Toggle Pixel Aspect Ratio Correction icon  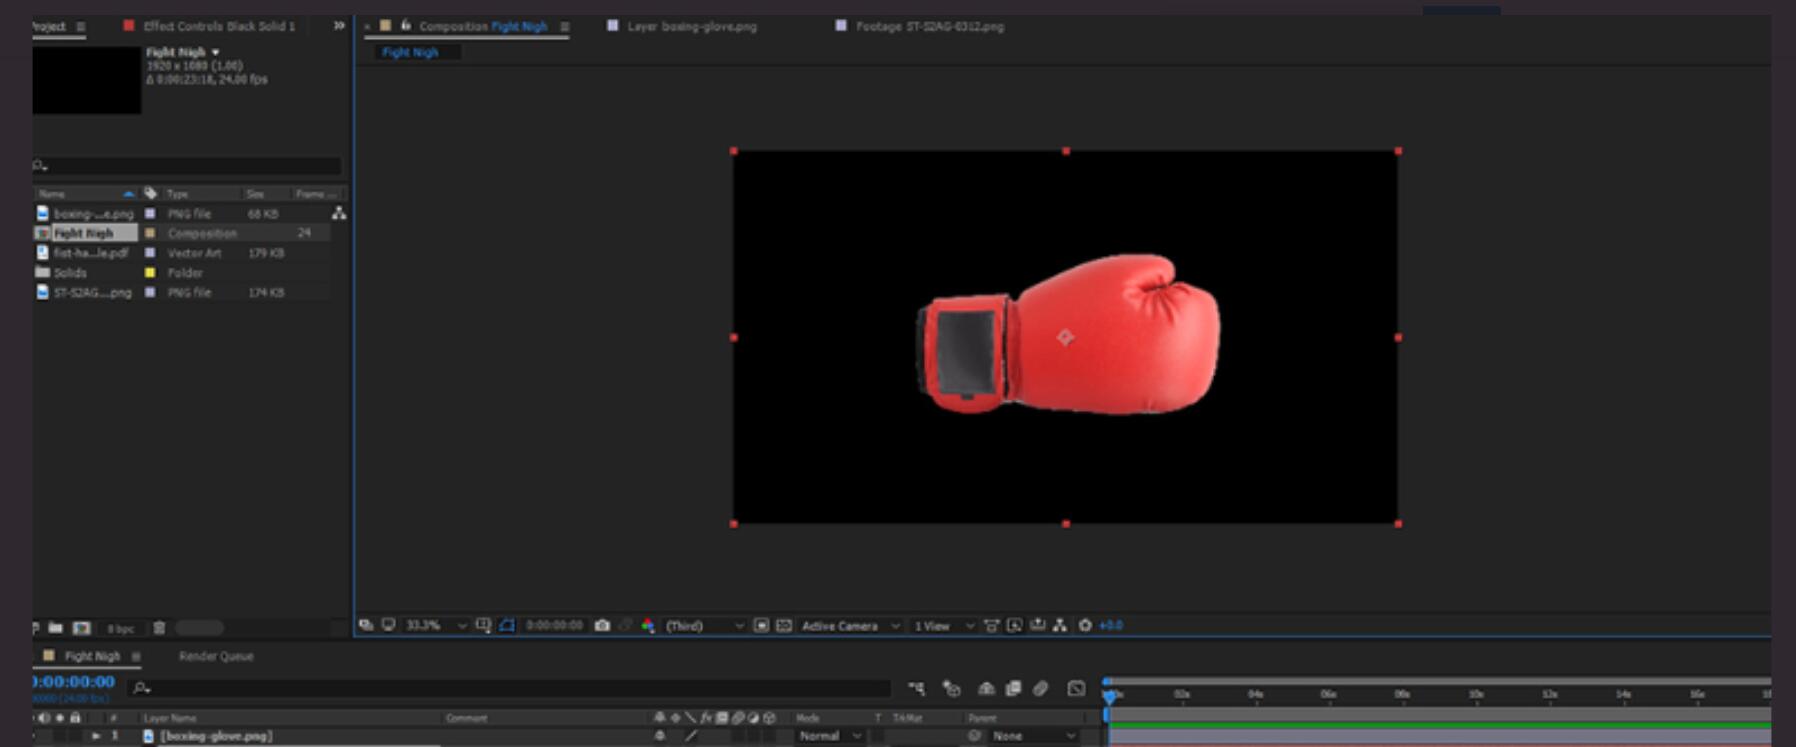(991, 625)
